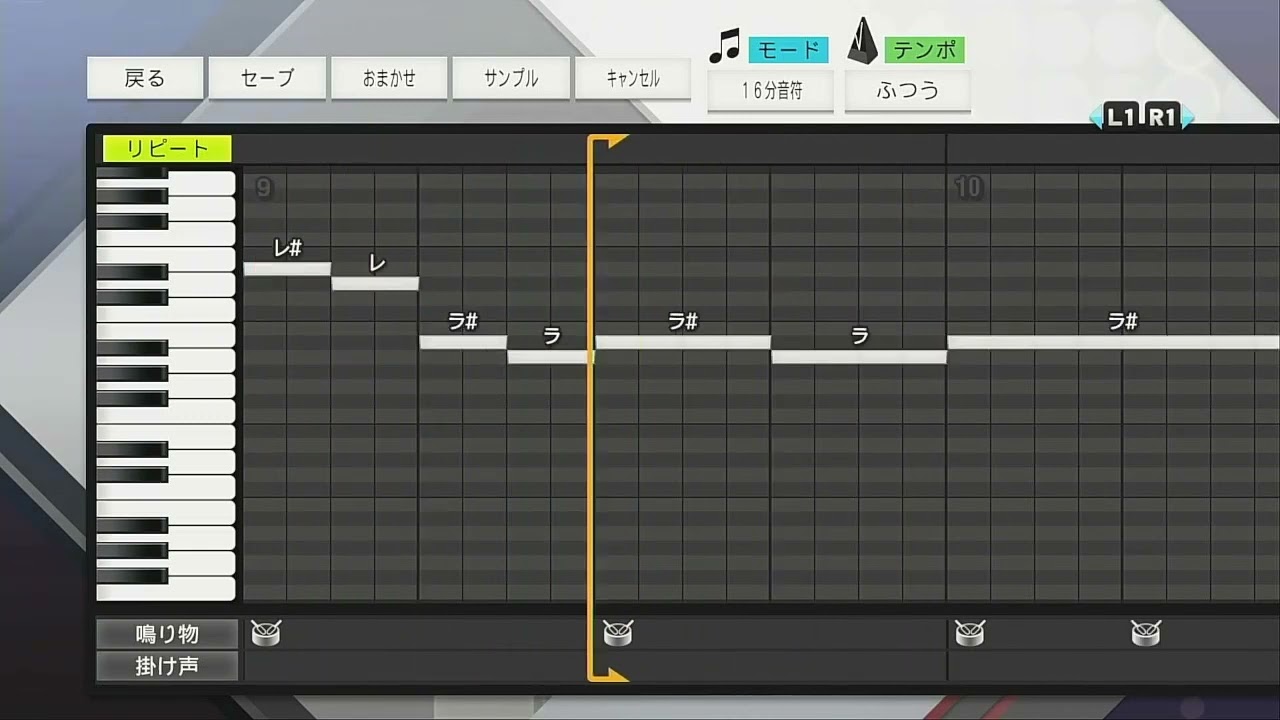Choose the おまかせ auto-compose option

tap(389, 78)
